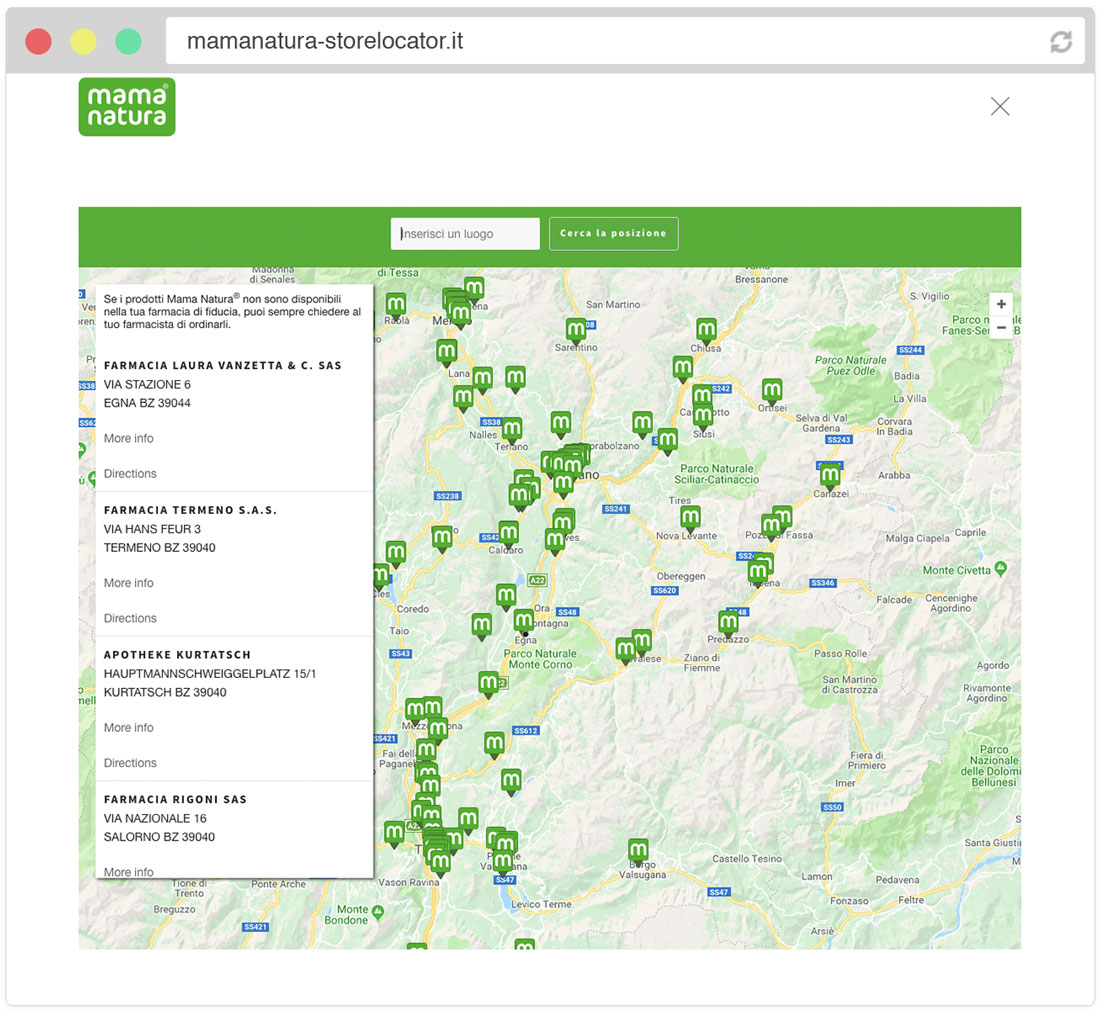Open More info for Farmacia Laura Vanzetta
The image size is (1100, 1015).
point(129,438)
